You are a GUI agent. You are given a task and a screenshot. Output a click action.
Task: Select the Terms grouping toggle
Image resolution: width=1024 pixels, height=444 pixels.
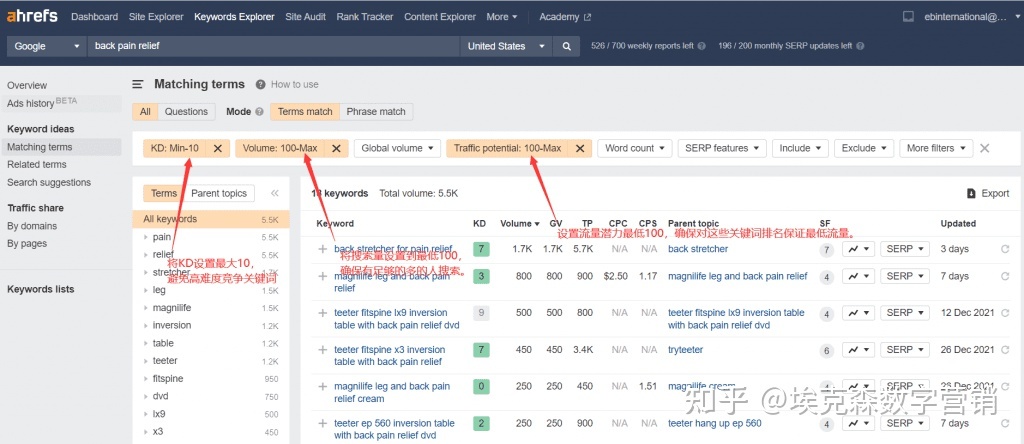tap(164, 193)
